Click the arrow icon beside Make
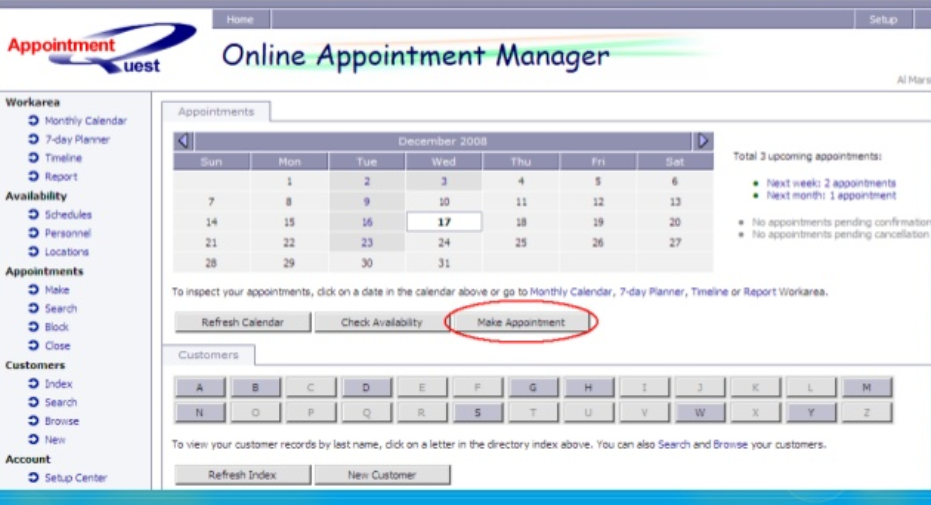Viewport: 931px width, 505px height. [33, 290]
